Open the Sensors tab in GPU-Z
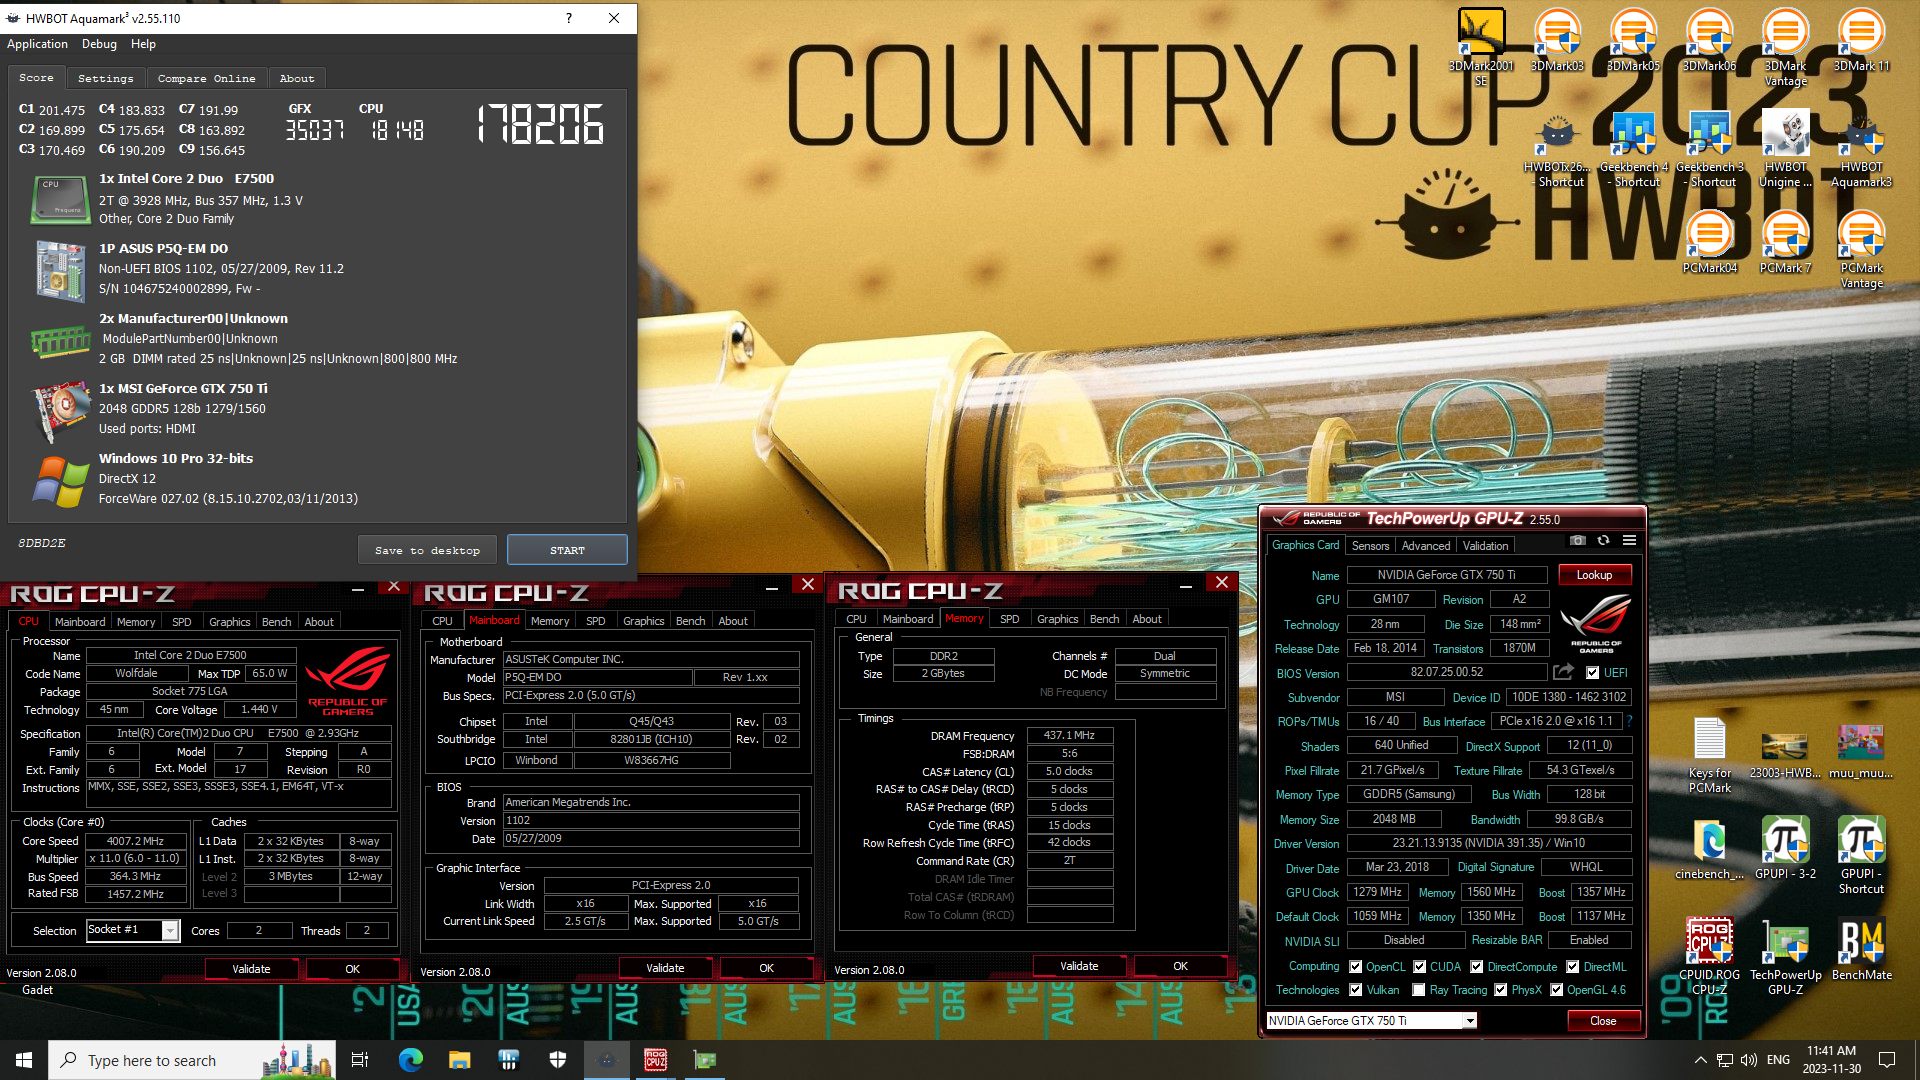This screenshot has width=1920, height=1080. tap(1370, 546)
